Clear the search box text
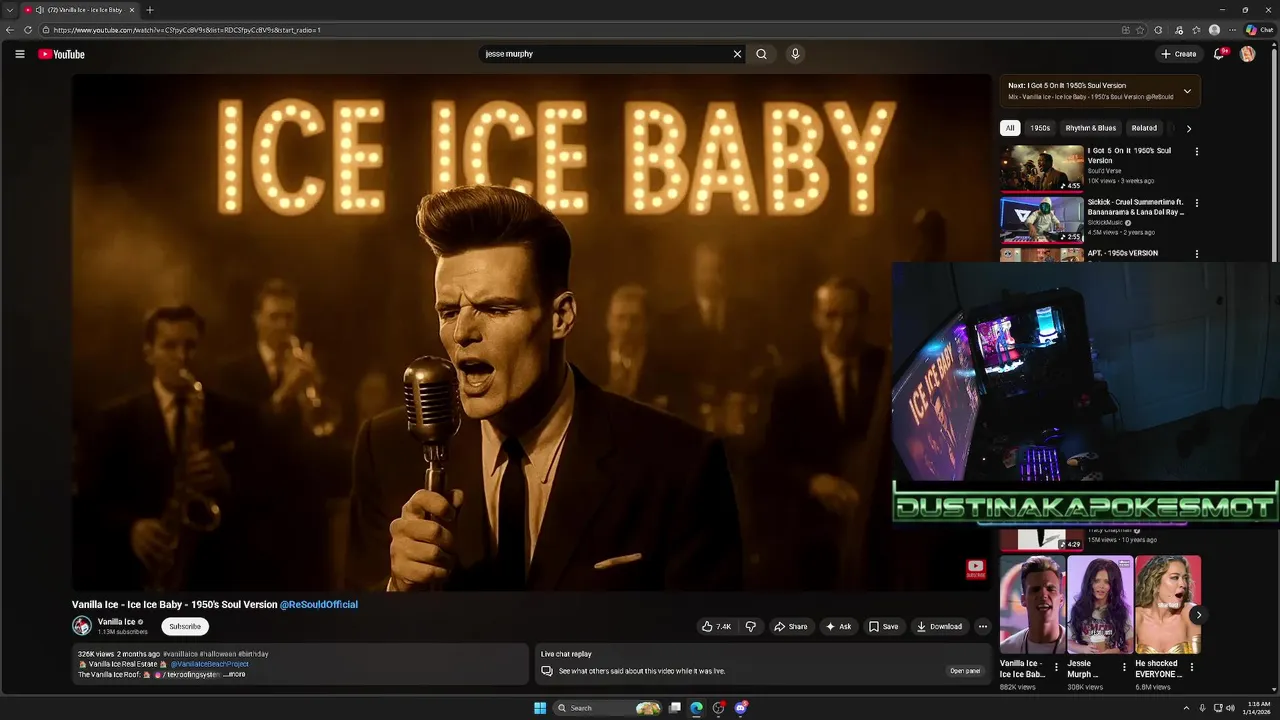Viewport: 1280px width, 720px height. 737,54
